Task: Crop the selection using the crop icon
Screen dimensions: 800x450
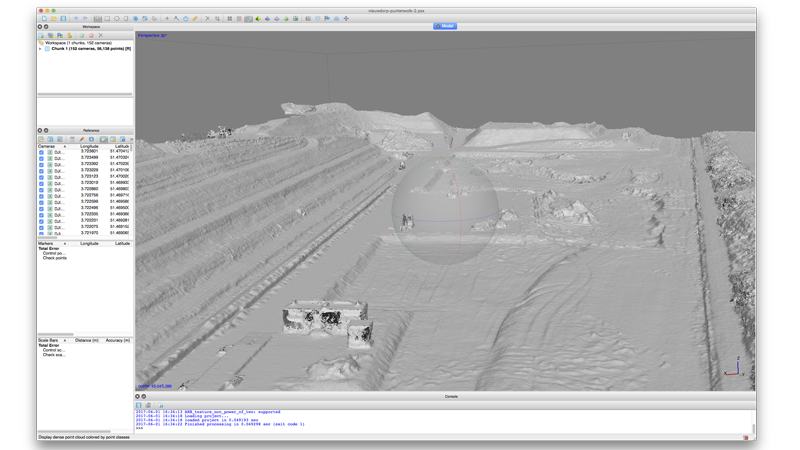Action: 217,18
